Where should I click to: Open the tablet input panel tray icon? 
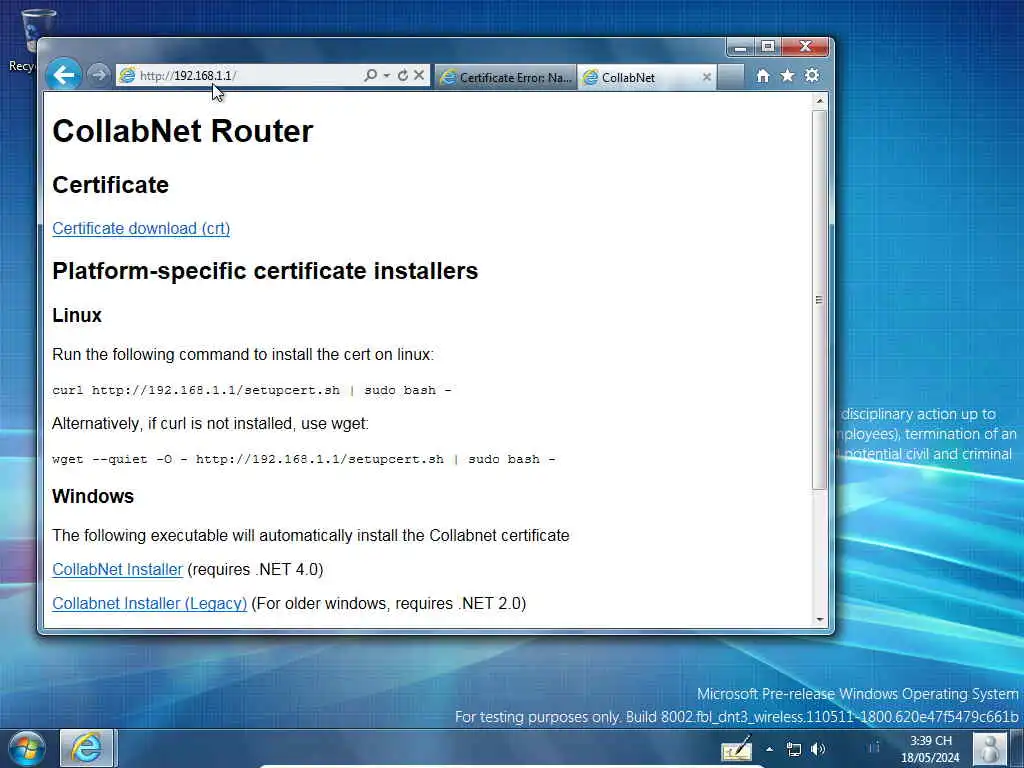[737, 748]
